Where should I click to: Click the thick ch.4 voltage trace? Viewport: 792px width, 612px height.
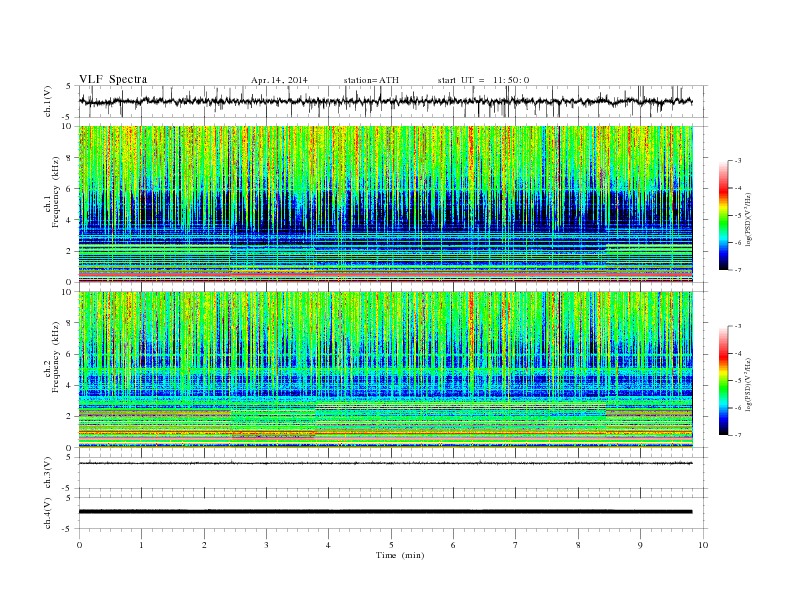tap(385, 512)
